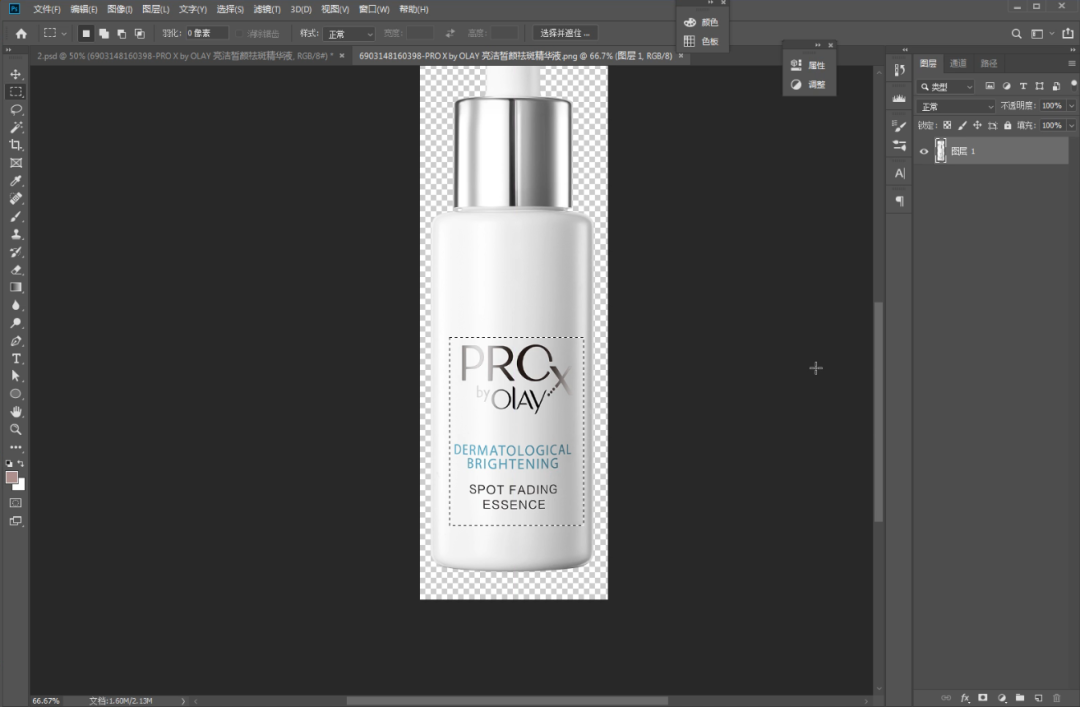Enable pixel layer filter

coord(990,86)
